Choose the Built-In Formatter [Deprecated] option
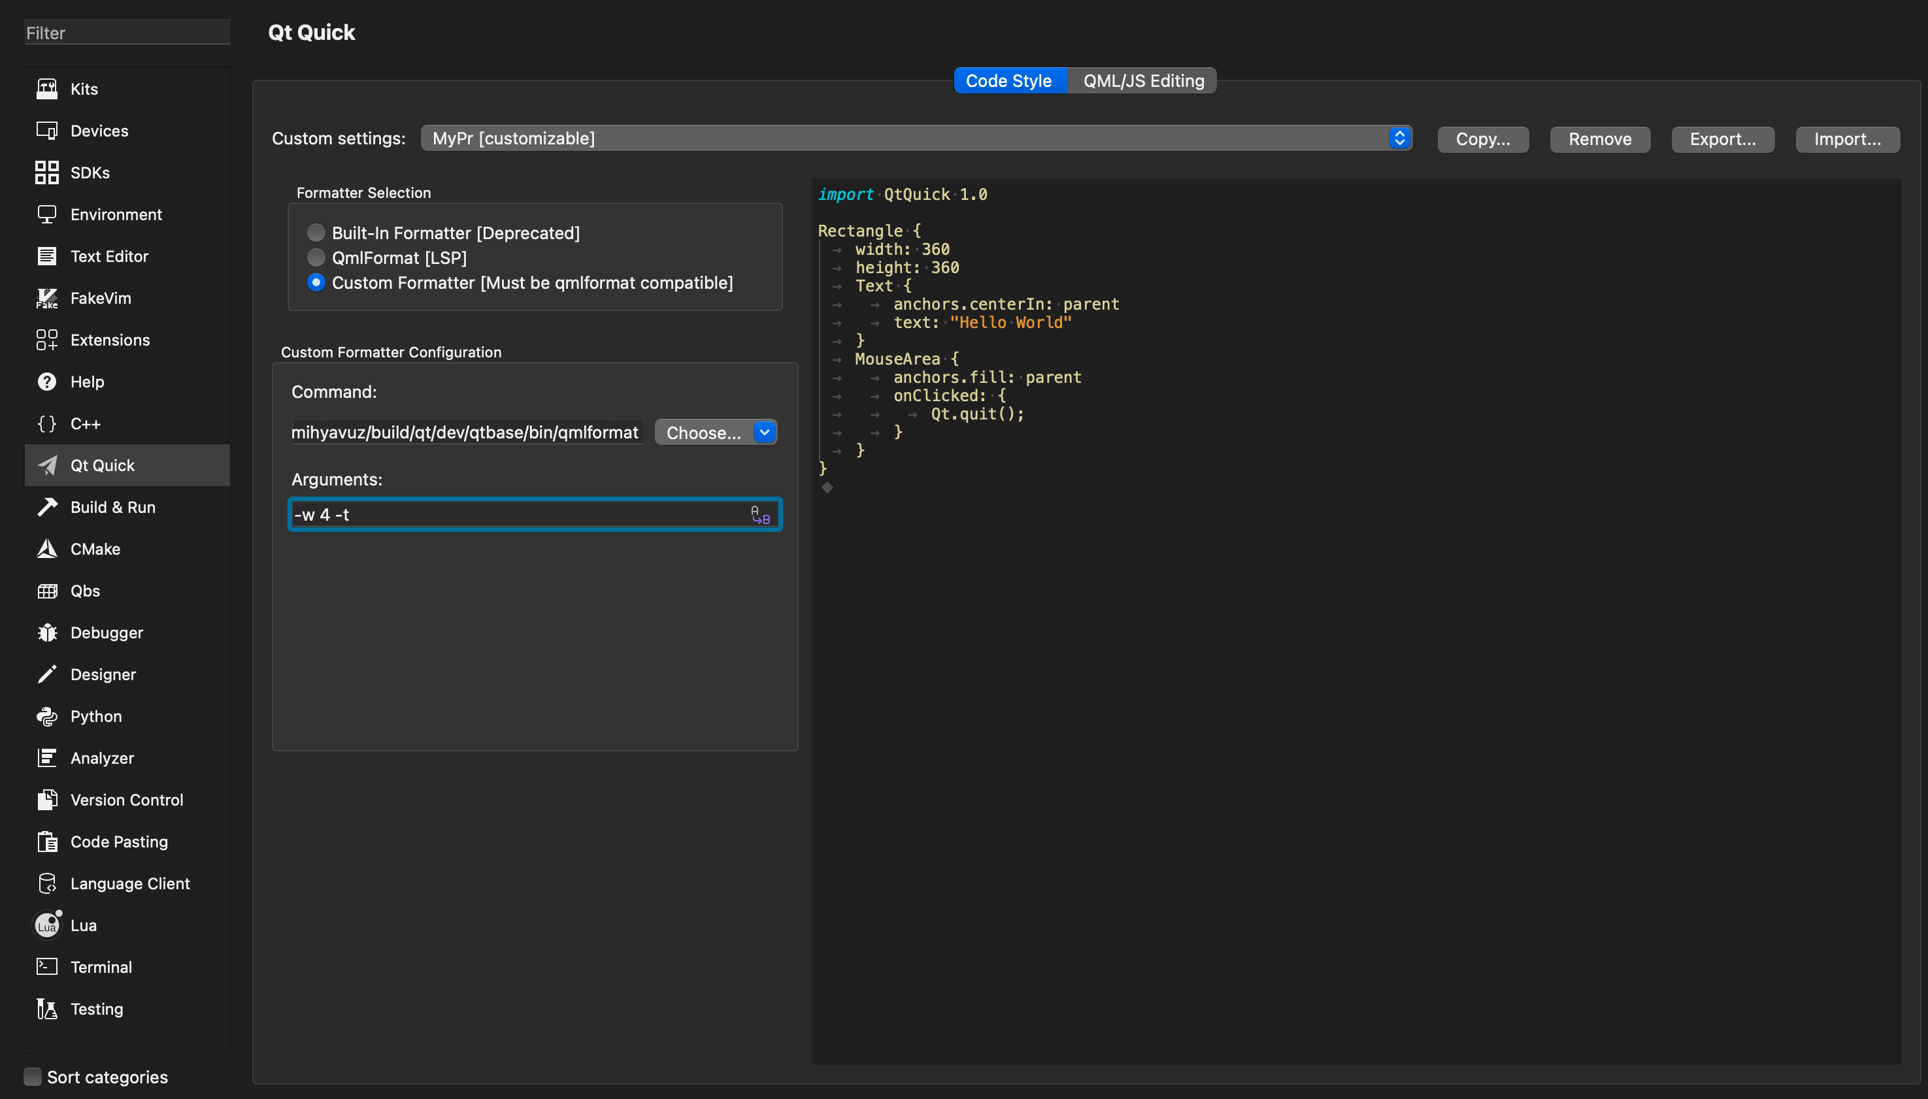The height and width of the screenshot is (1099, 1928). pyautogui.click(x=315, y=232)
